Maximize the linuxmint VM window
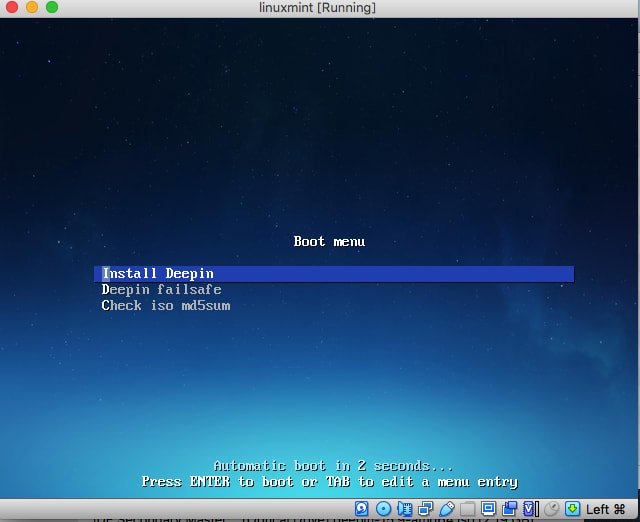Image resolution: width=640 pixels, height=522 pixels. [x=52, y=7]
